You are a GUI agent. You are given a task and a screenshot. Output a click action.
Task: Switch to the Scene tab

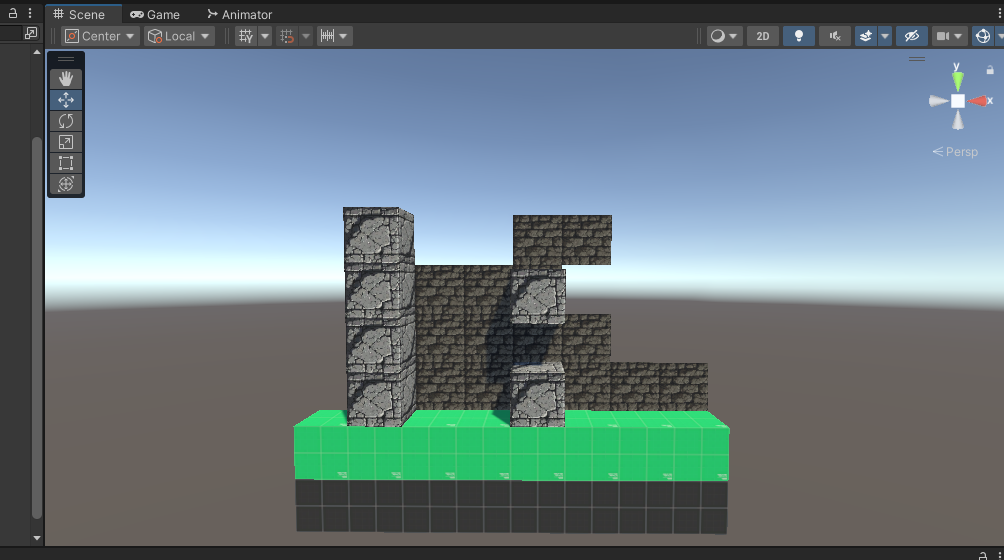pos(79,14)
